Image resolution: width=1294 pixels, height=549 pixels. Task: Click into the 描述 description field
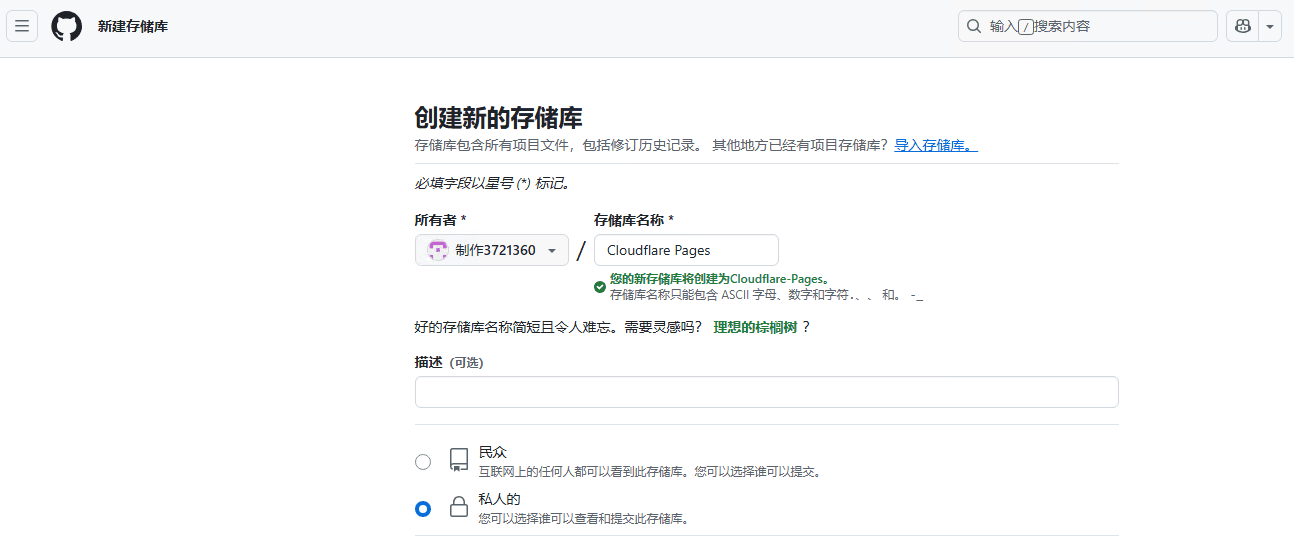766,392
